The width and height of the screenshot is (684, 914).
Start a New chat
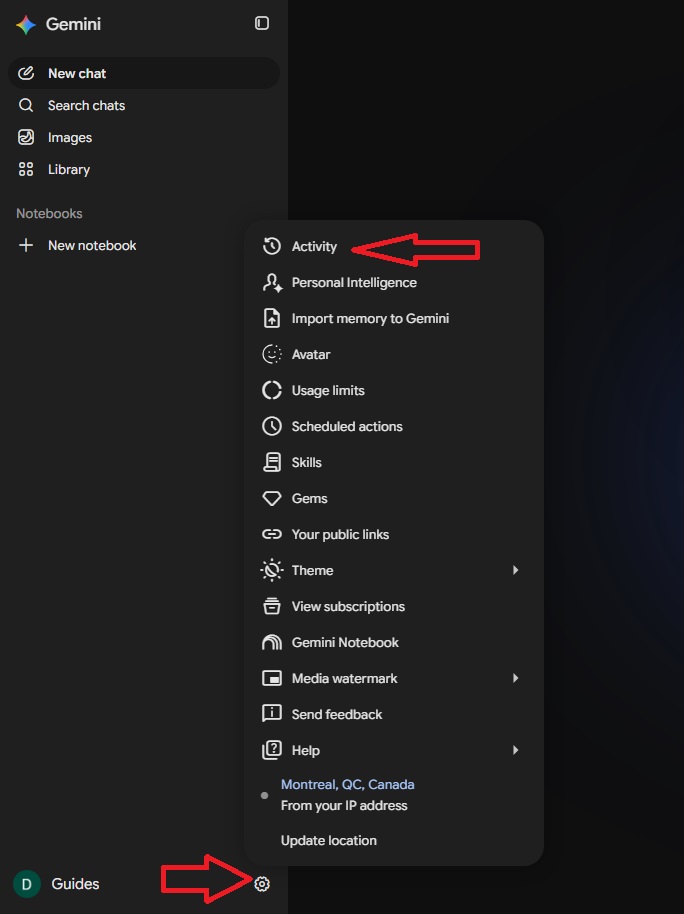click(144, 73)
